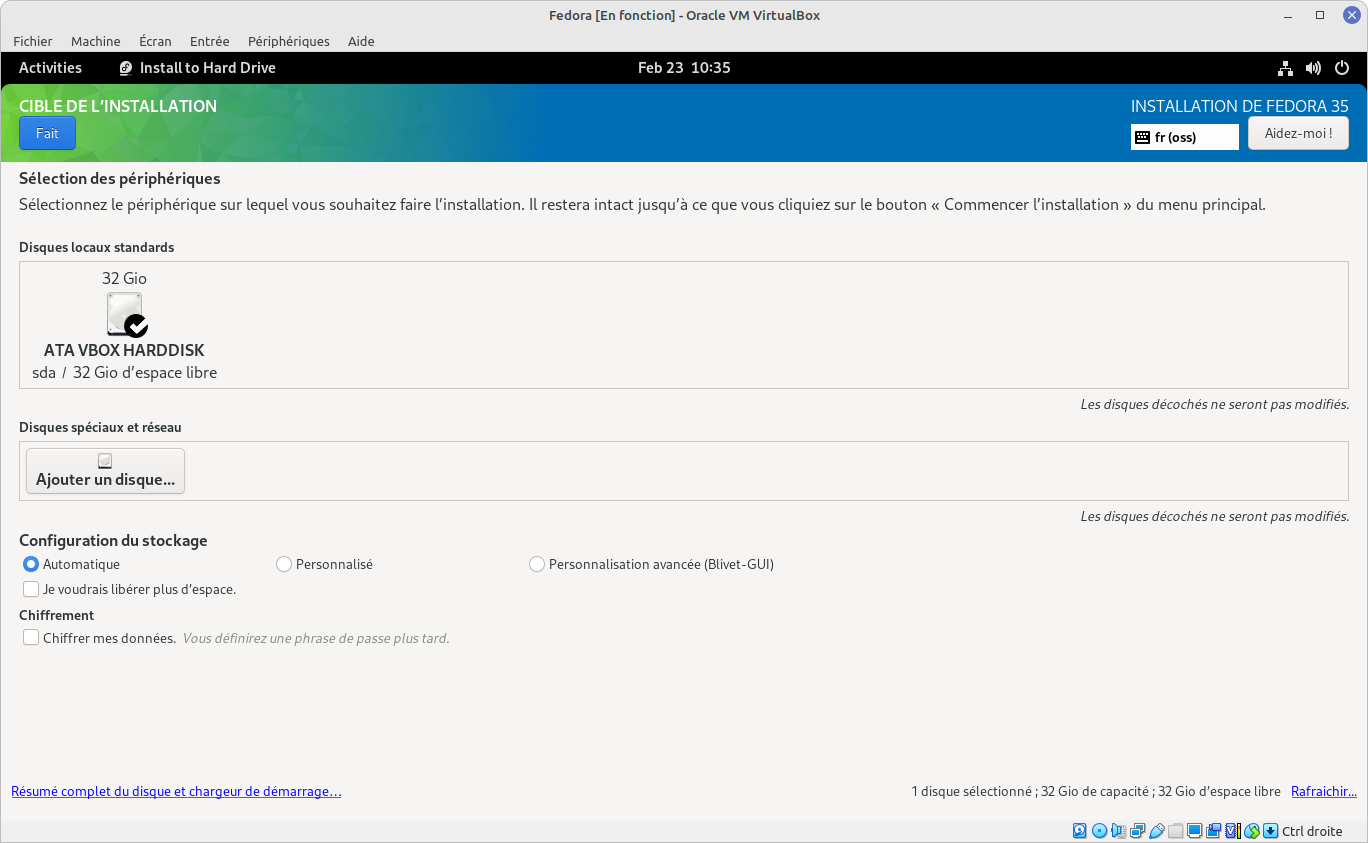Open the network status icon in top bar
This screenshot has height=843, width=1368.
point(1286,68)
